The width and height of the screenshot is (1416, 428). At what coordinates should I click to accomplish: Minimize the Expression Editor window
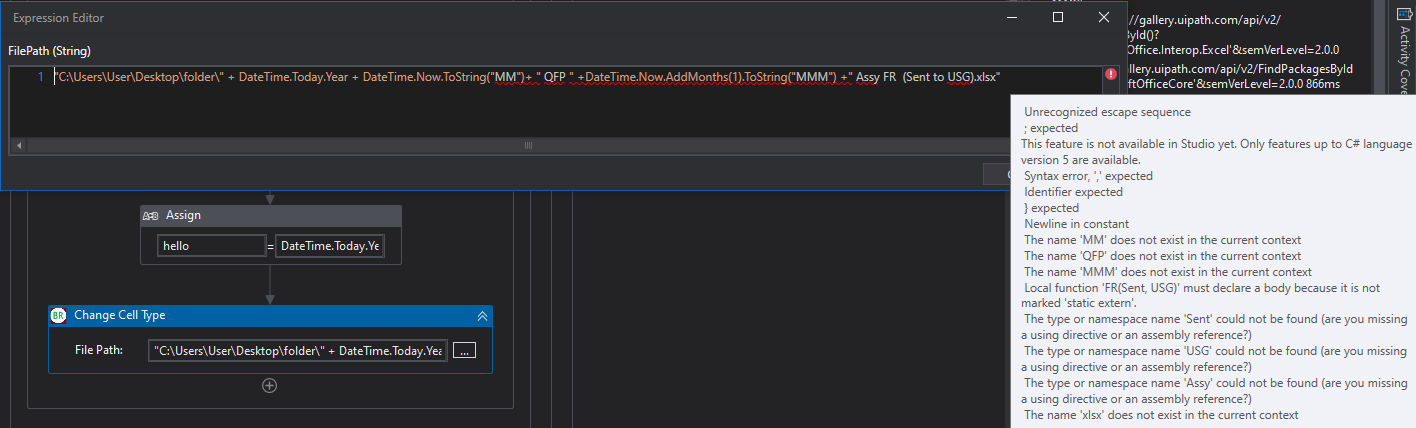(1012, 17)
